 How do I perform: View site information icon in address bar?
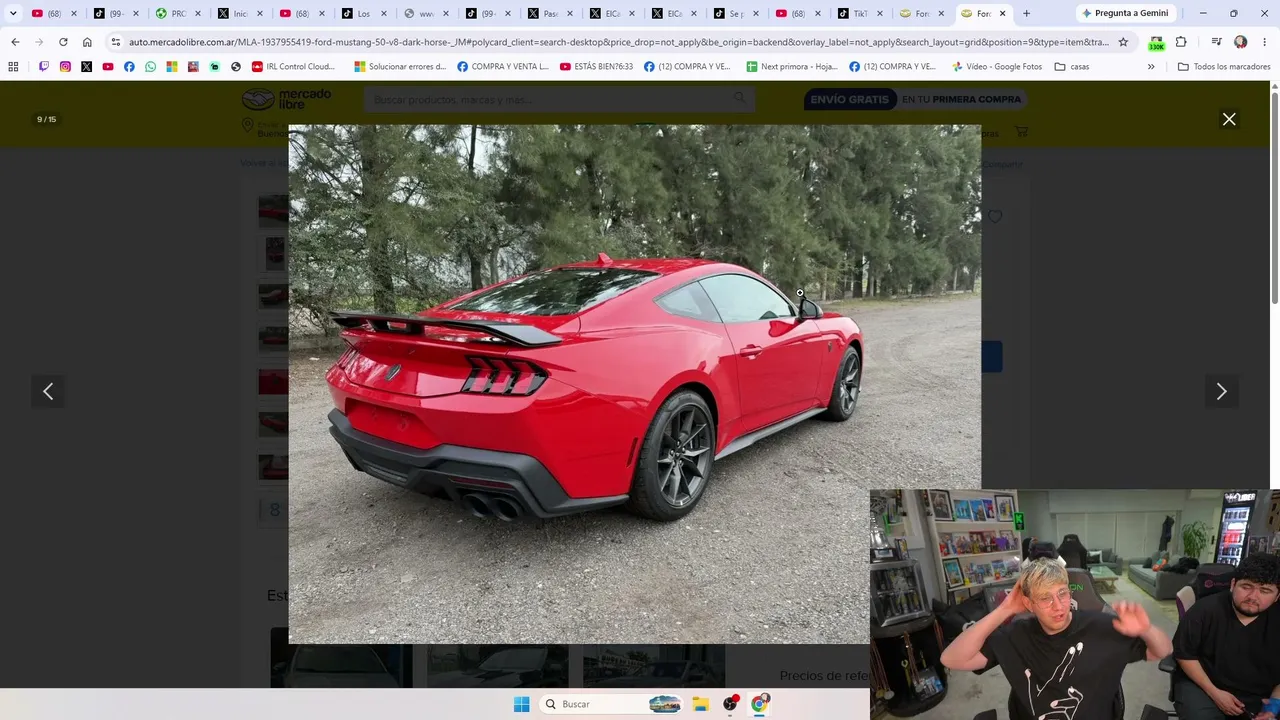(x=116, y=42)
